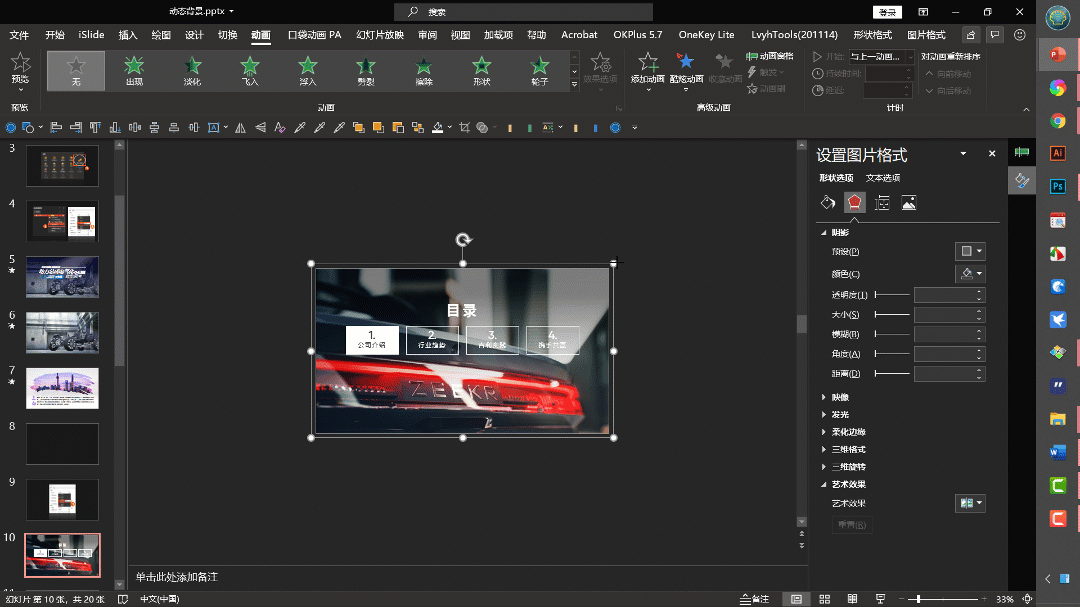1080x607 pixels.
Task: Click the 预览 preview animation button
Action: 20,68
